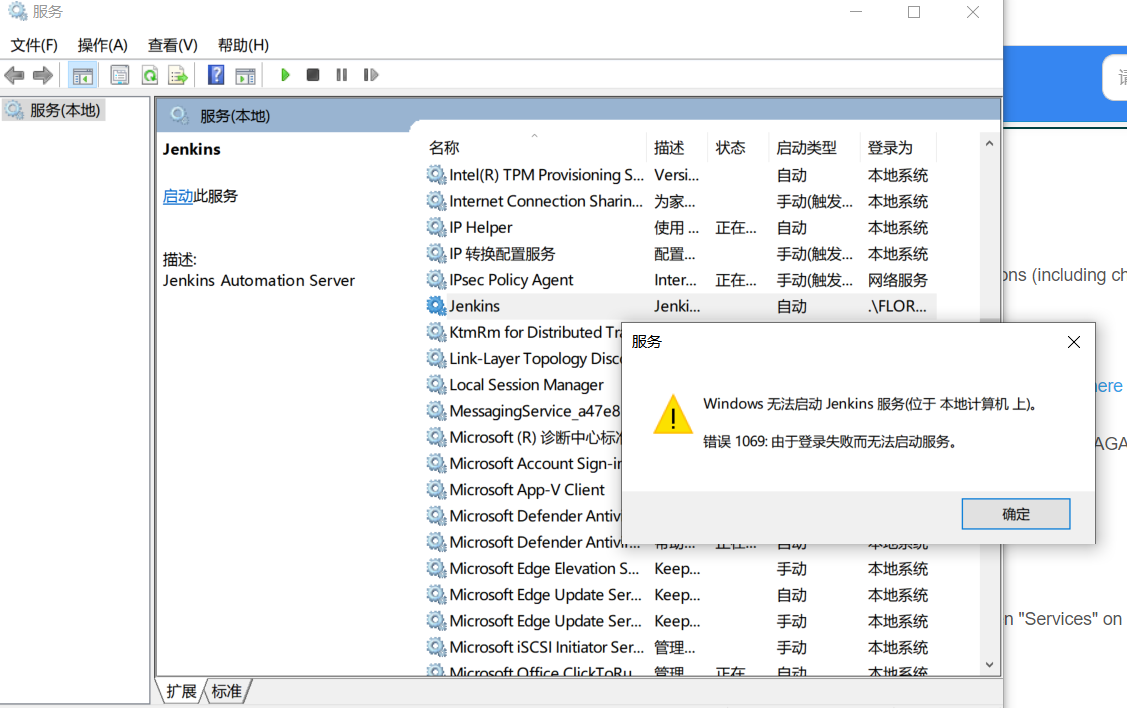Click the export list toolbar icon
The image size is (1127, 708).
tap(176, 75)
